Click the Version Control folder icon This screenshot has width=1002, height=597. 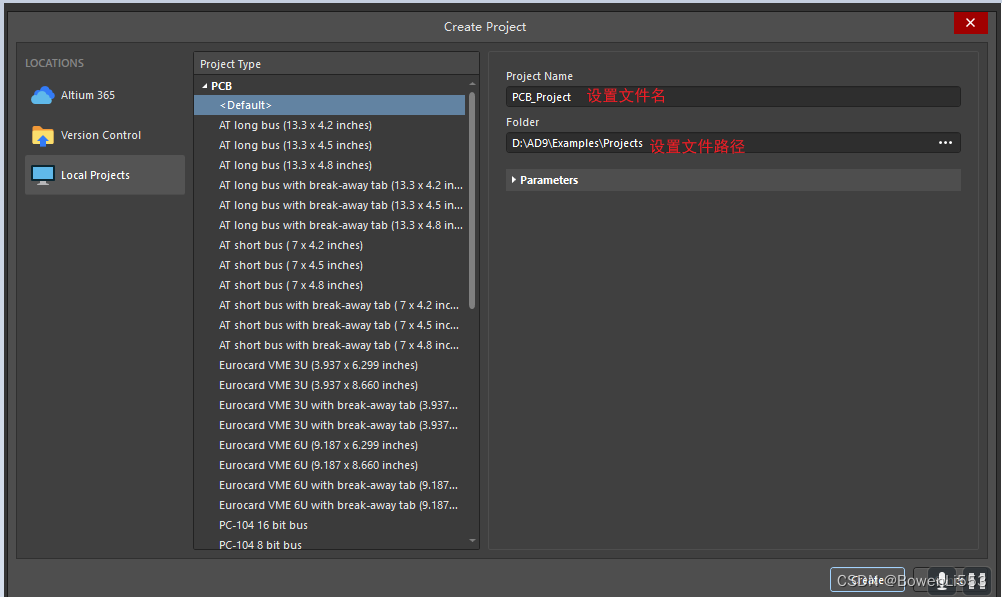point(42,136)
